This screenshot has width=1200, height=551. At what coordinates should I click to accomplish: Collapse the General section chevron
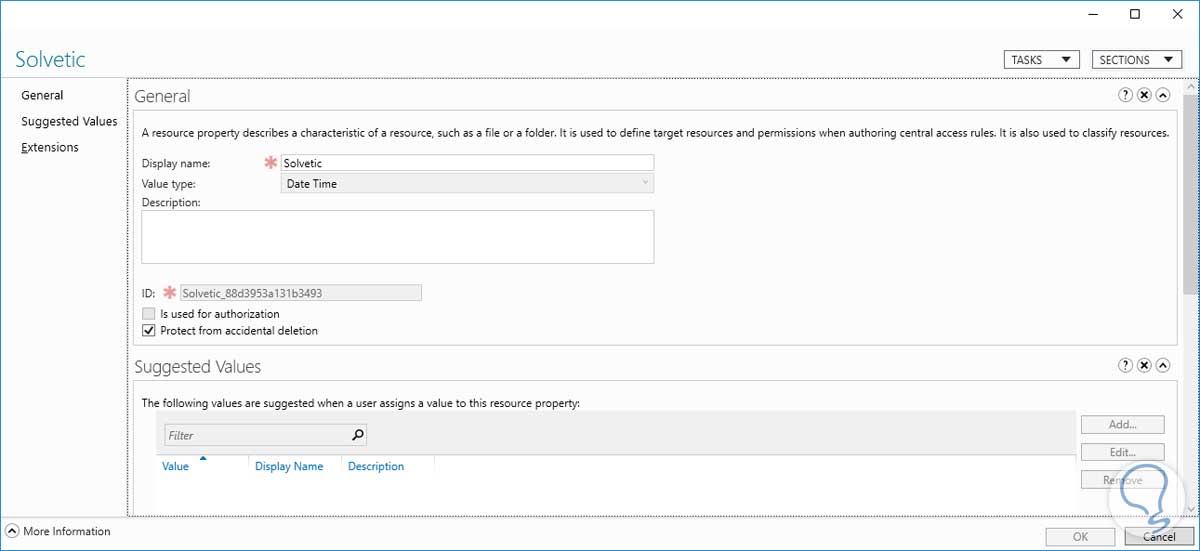pyautogui.click(x=1163, y=95)
